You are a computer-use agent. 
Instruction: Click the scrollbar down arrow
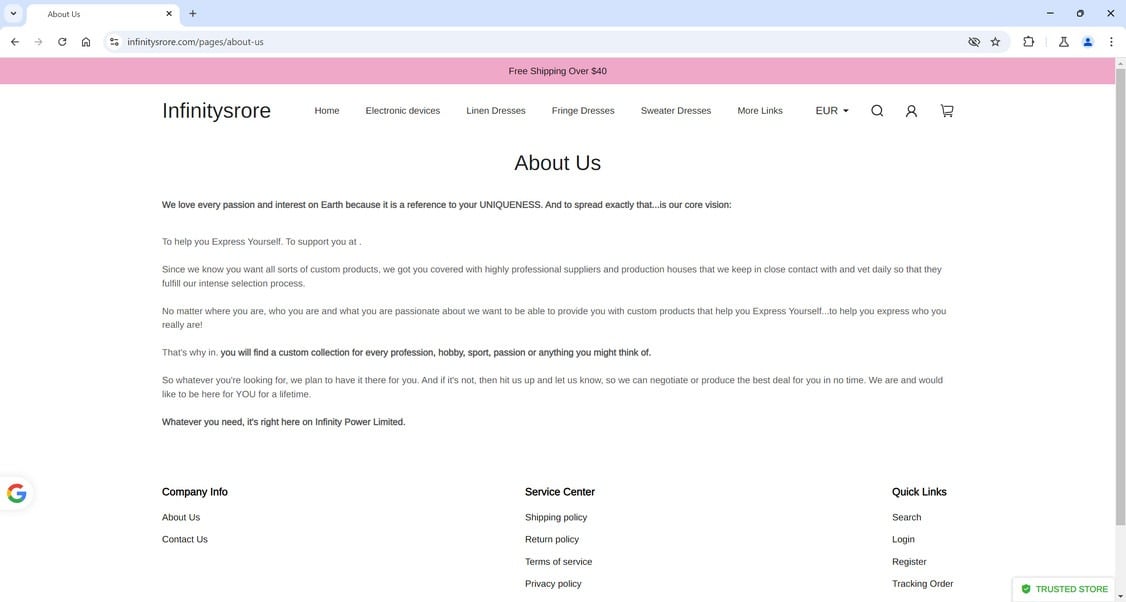pyautogui.click(x=1120, y=596)
